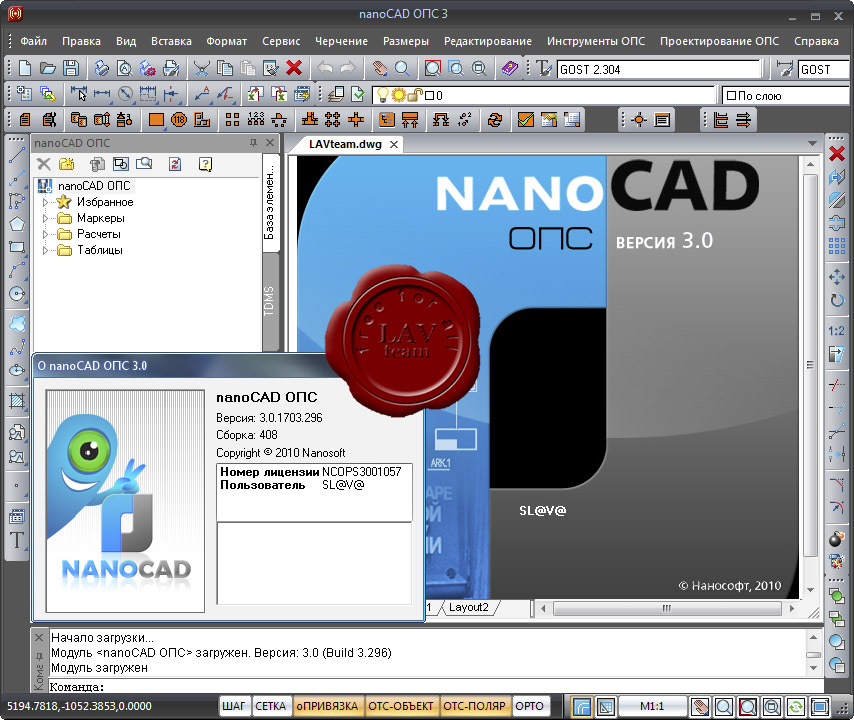Select the Polygon draw tool
The height and width of the screenshot is (720, 854).
pyautogui.click(x=17, y=224)
